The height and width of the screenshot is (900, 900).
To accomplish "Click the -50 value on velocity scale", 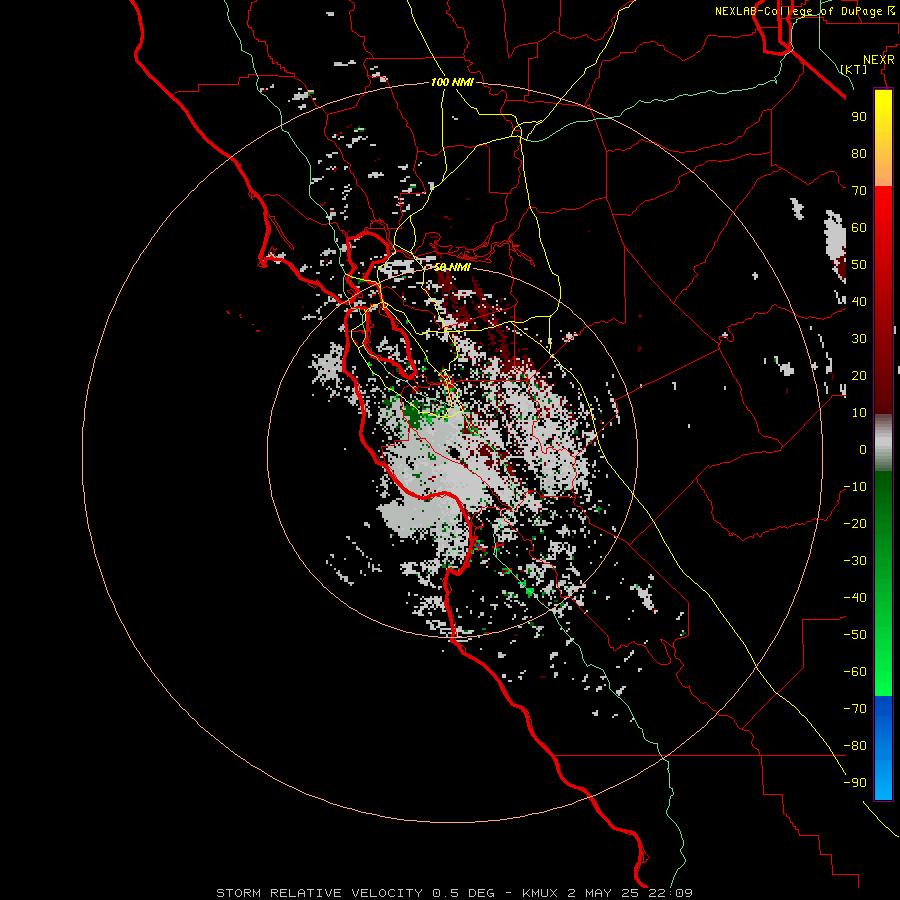I will tap(855, 635).
